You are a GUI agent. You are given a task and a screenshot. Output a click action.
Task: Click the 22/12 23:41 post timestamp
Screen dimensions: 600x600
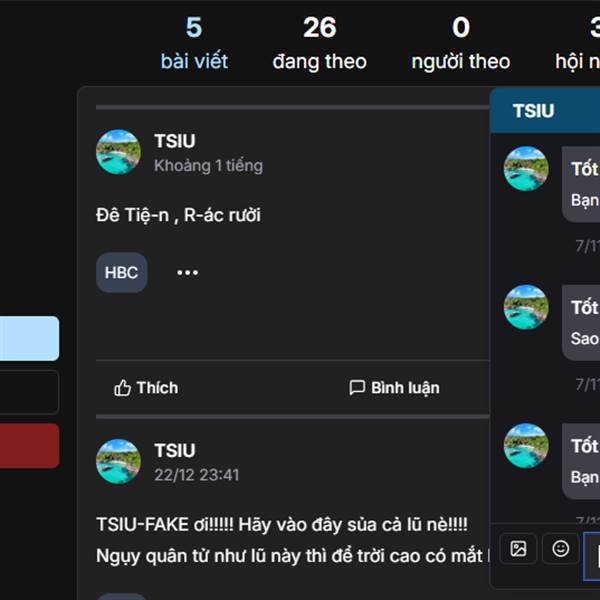pos(197,475)
